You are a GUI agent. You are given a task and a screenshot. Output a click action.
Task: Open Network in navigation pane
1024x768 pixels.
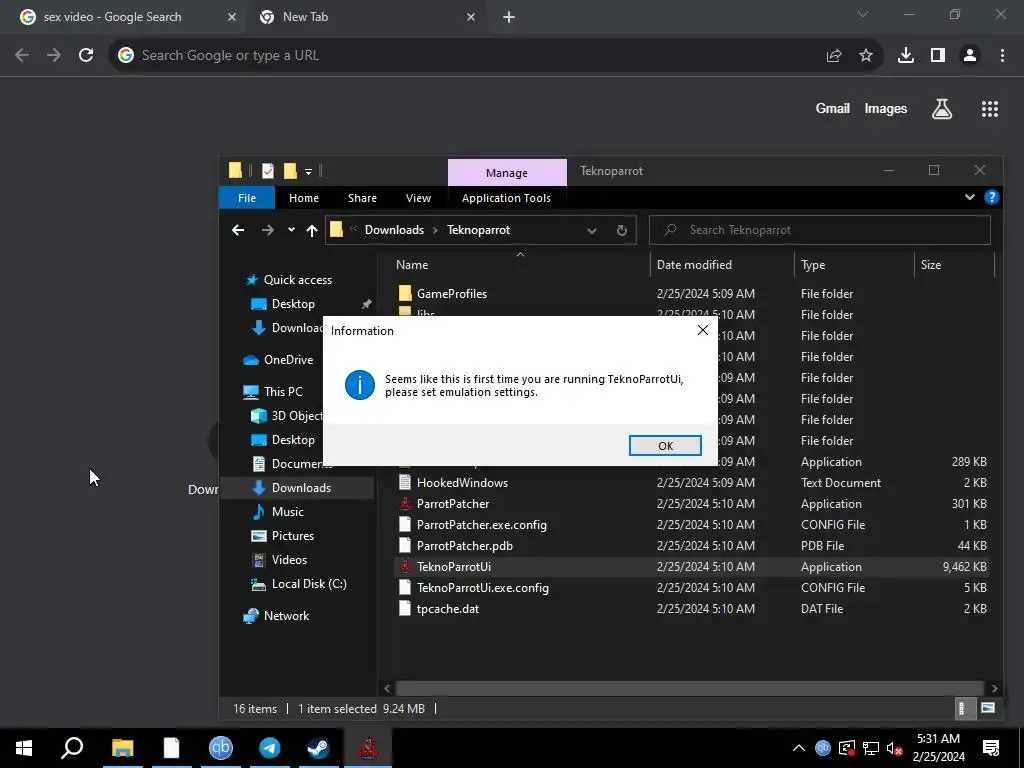point(286,616)
